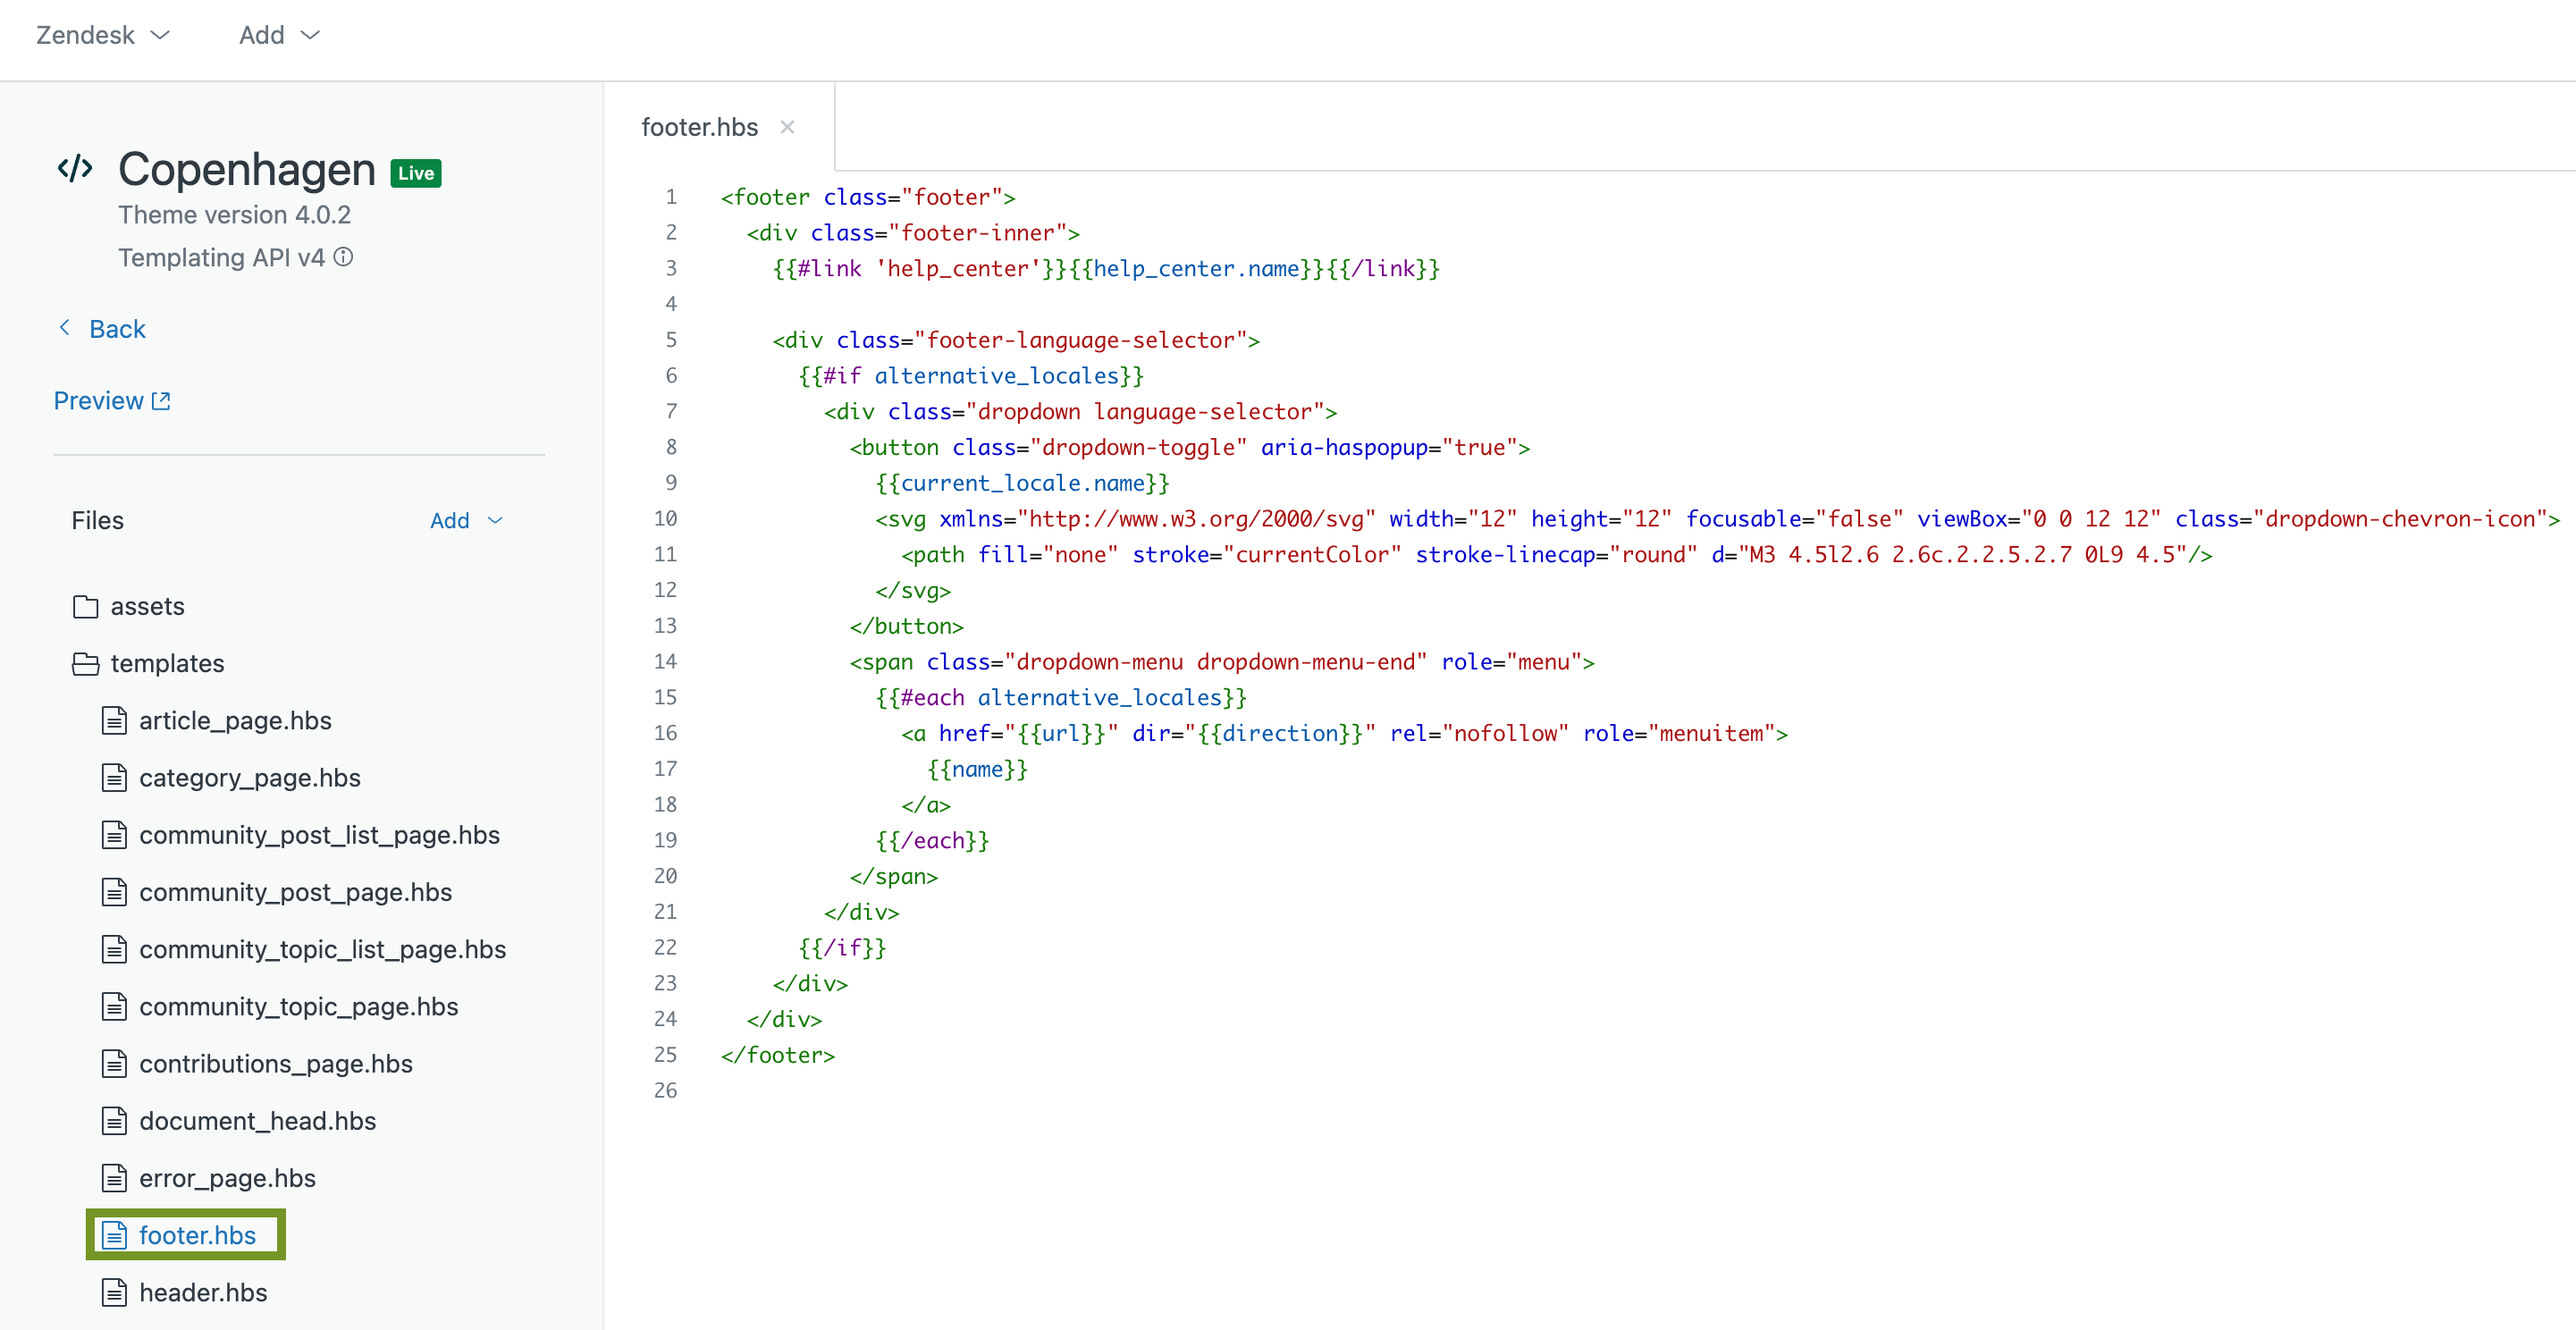Click the chevron next to Files Add
The width and height of the screenshot is (2576, 1330).
[x=495, y=521]
